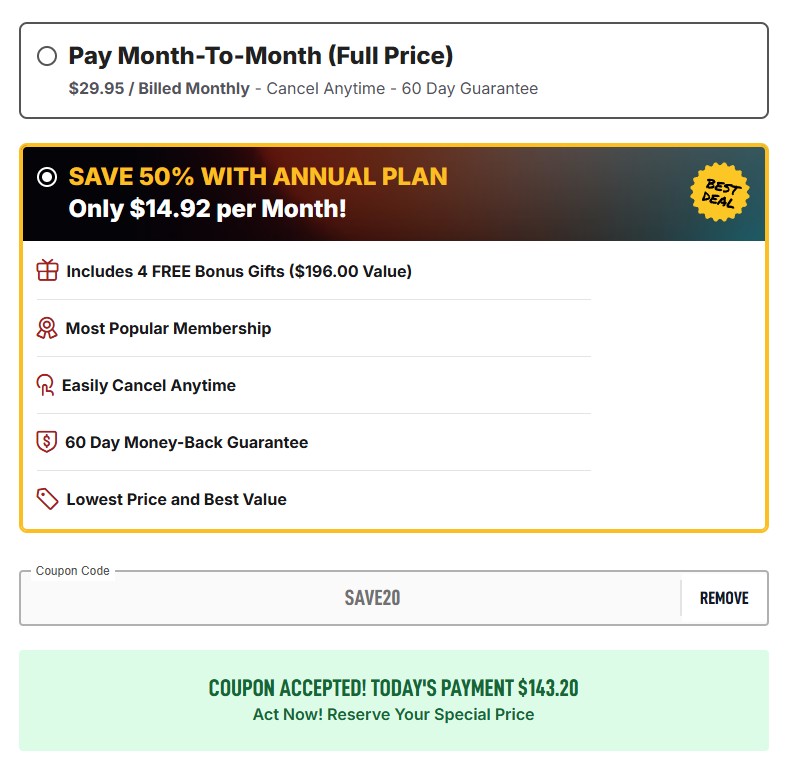The width and height of the screenshot is (785, 759).
Task: Select the Annual Plan radio button
Action: pyautogui.click(x=47, y=178)
